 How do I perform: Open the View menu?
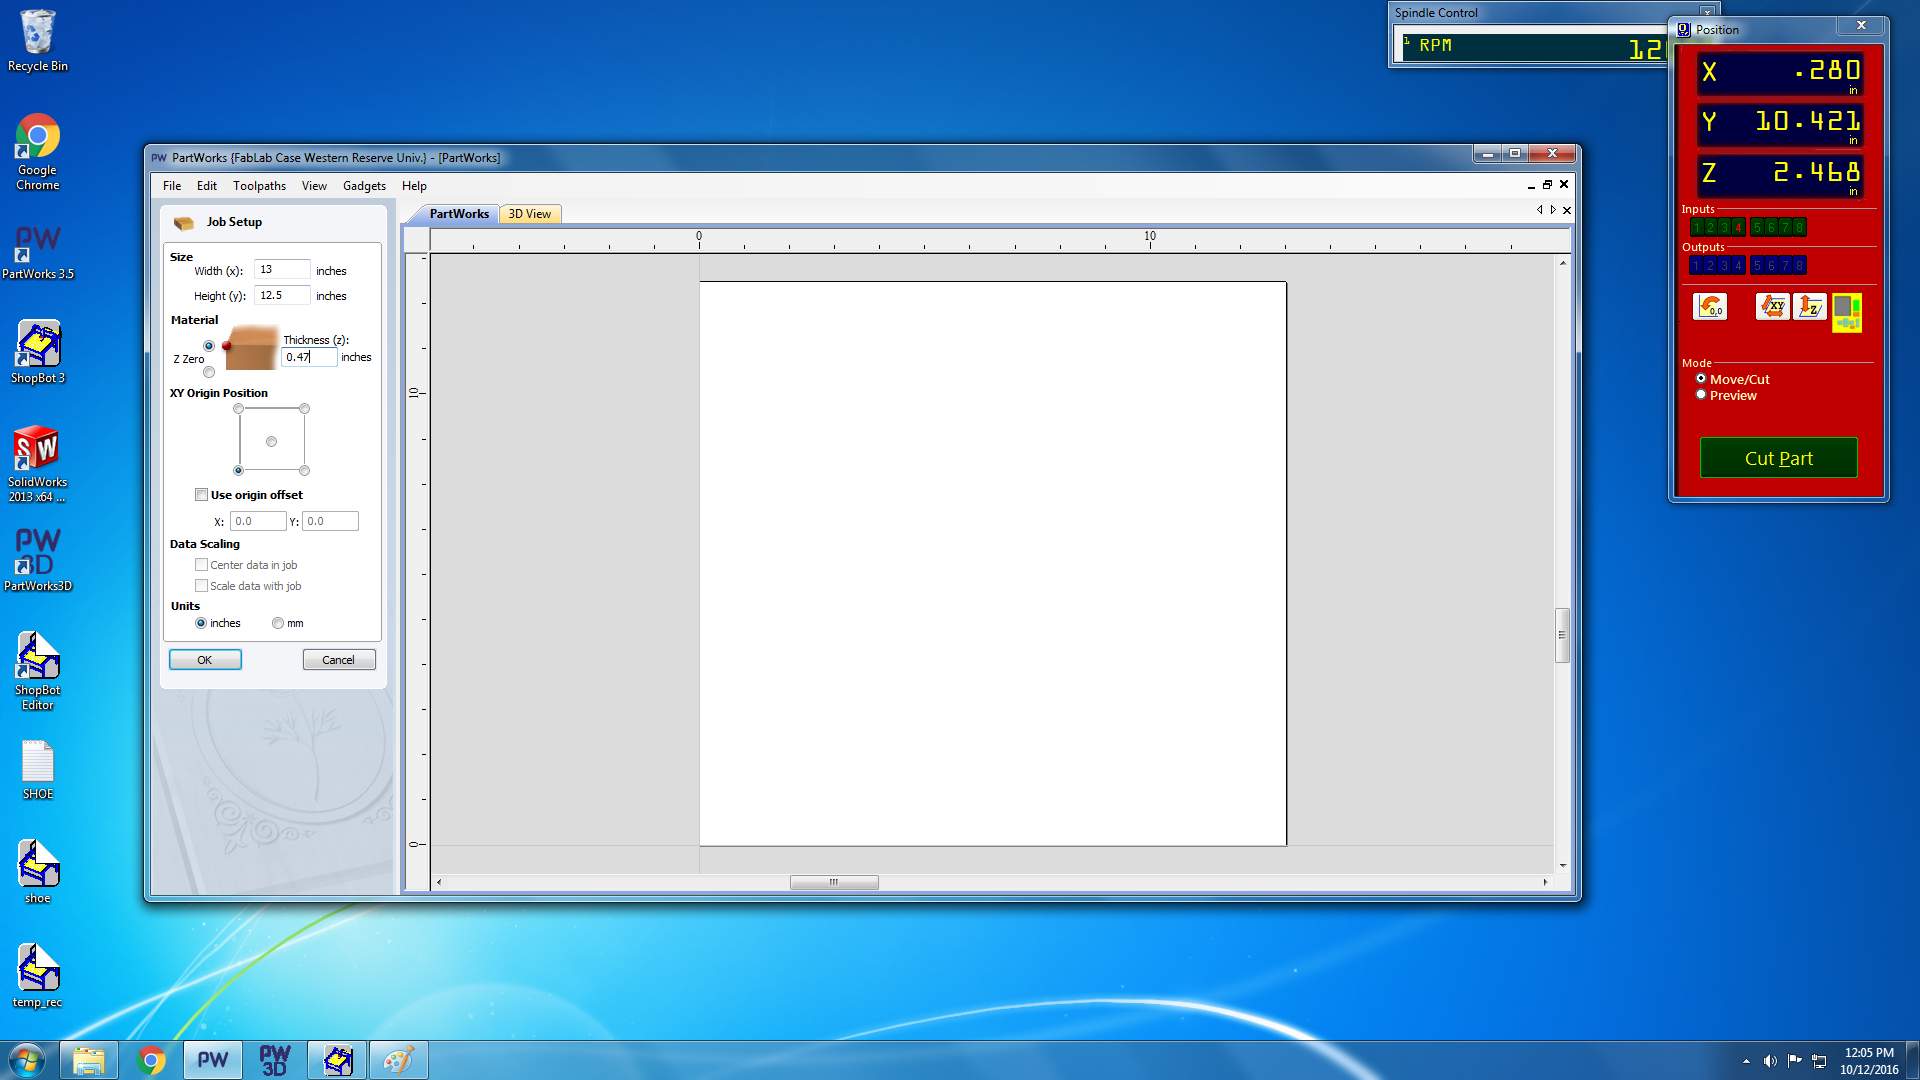314,186
